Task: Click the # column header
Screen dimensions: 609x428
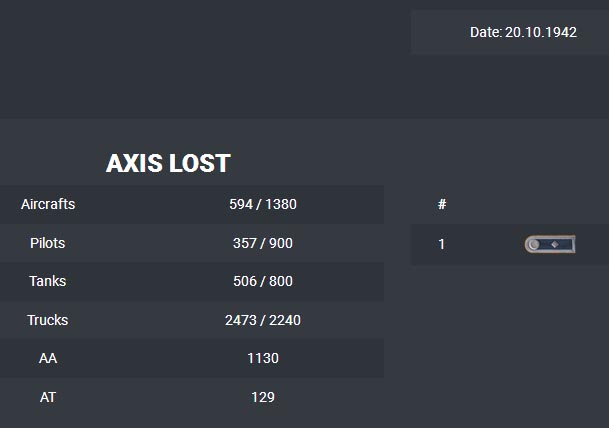Action: [x=442, y=204]
